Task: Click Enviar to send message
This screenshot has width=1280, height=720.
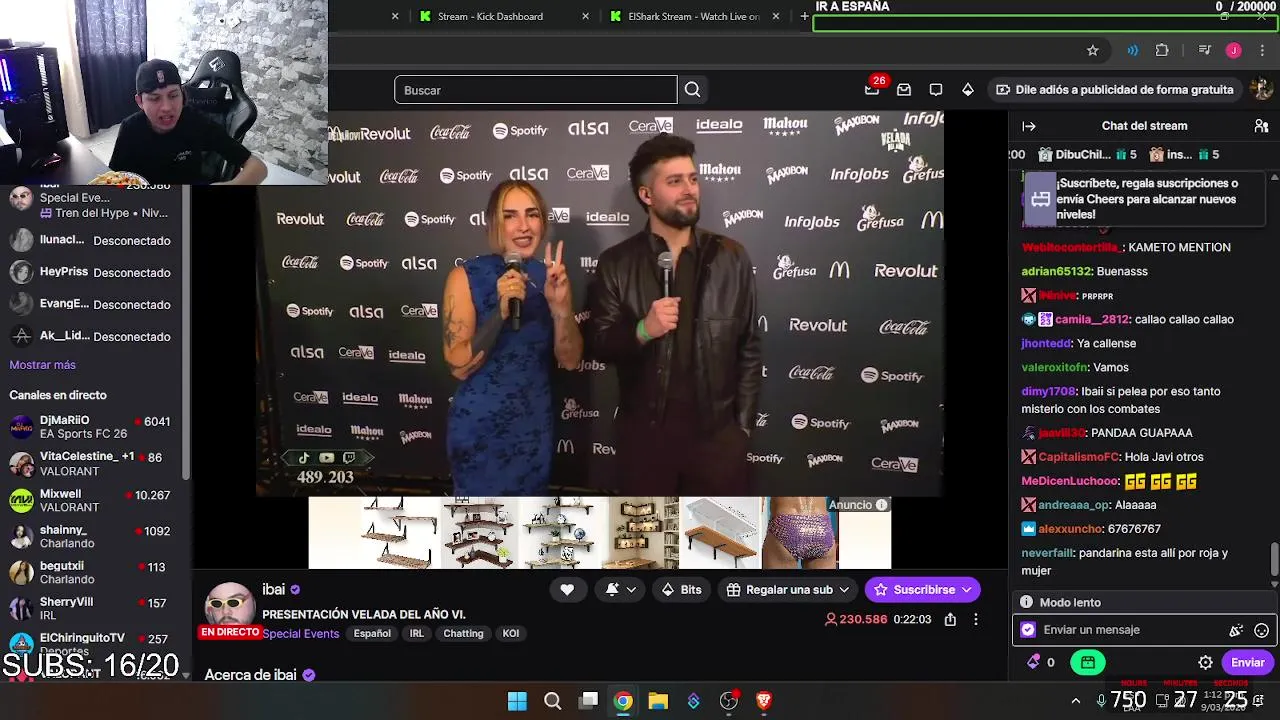Action: pyautogui.click(x=1247, y=662)
